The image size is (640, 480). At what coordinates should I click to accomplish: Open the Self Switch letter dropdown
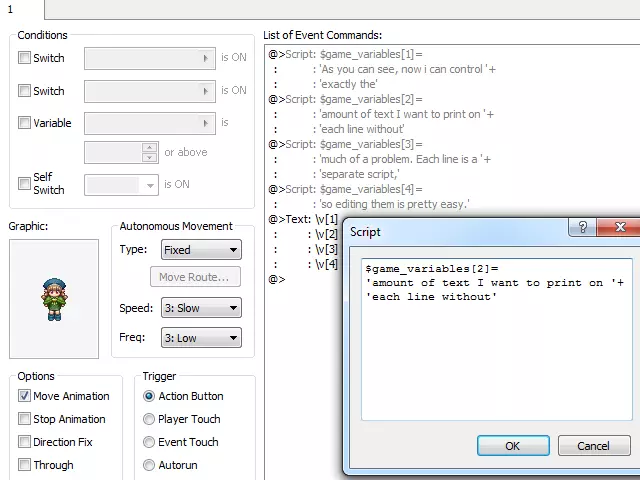click(121, 185)
